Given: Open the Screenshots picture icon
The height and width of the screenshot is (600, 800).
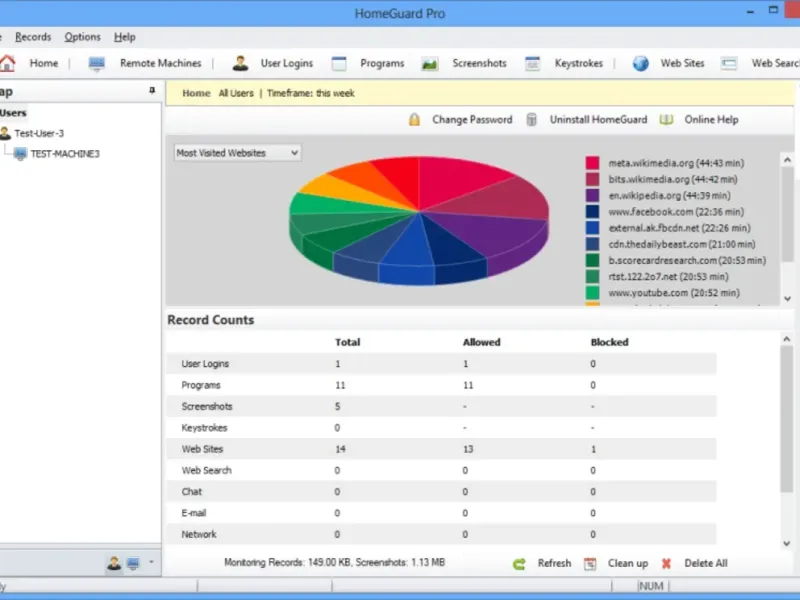Looking at the screenshot, I should tap(430, 64).
